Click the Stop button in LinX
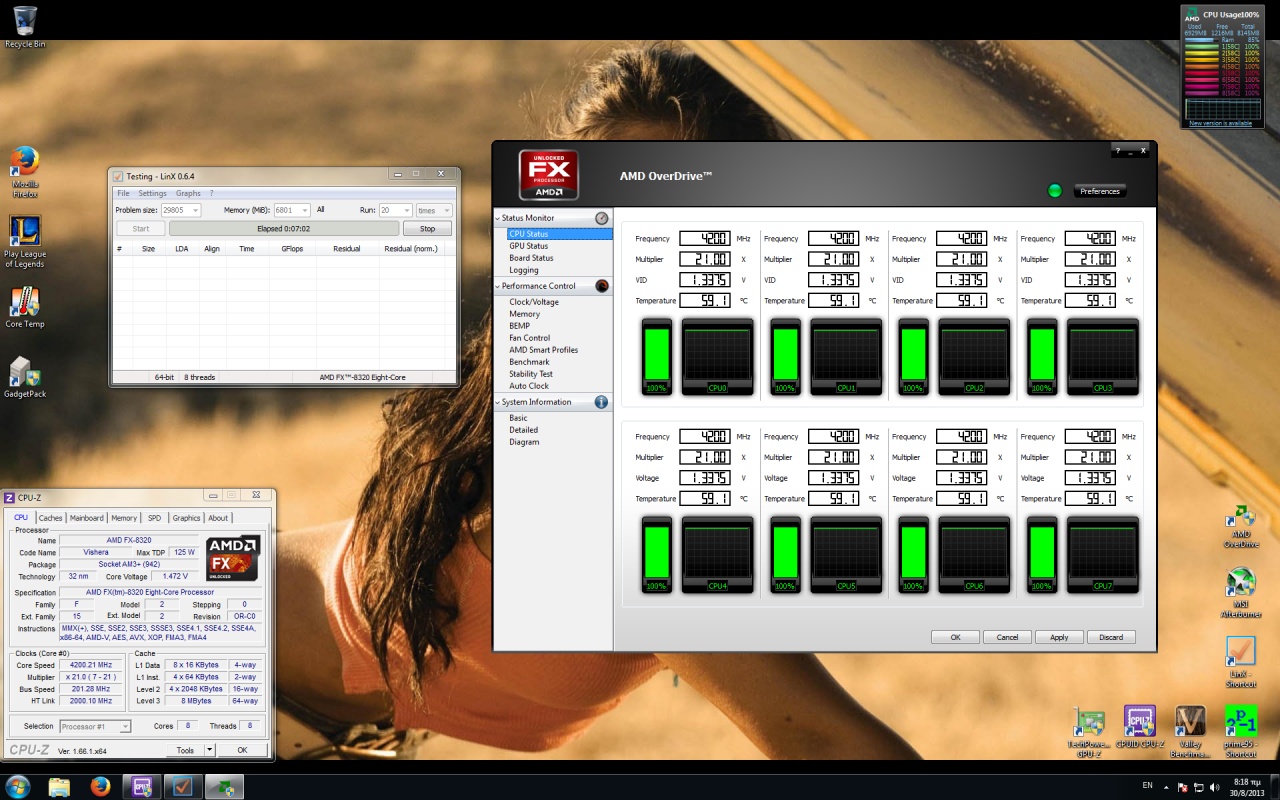1280x800 pixels. [427, 229]
